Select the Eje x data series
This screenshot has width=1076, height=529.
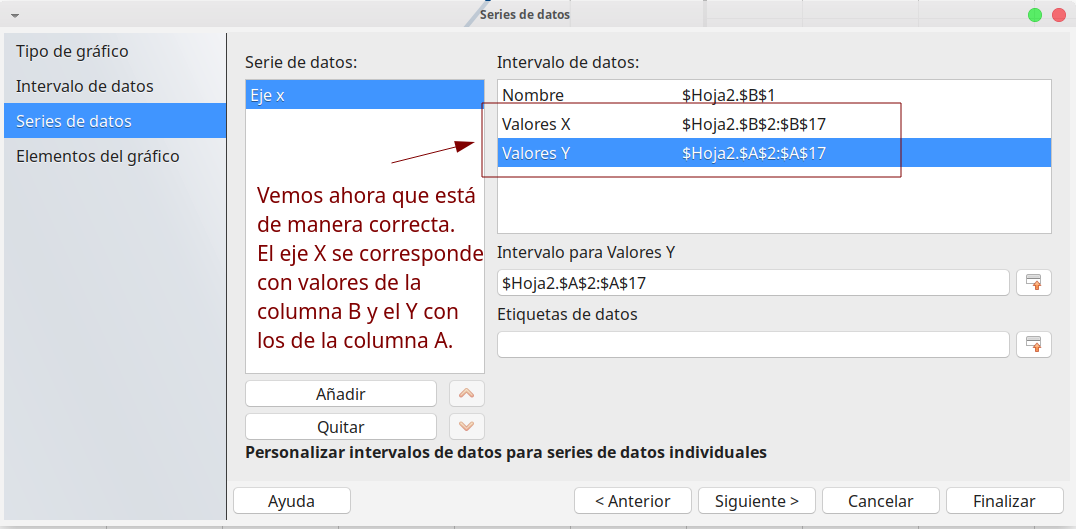coord(364,95)
